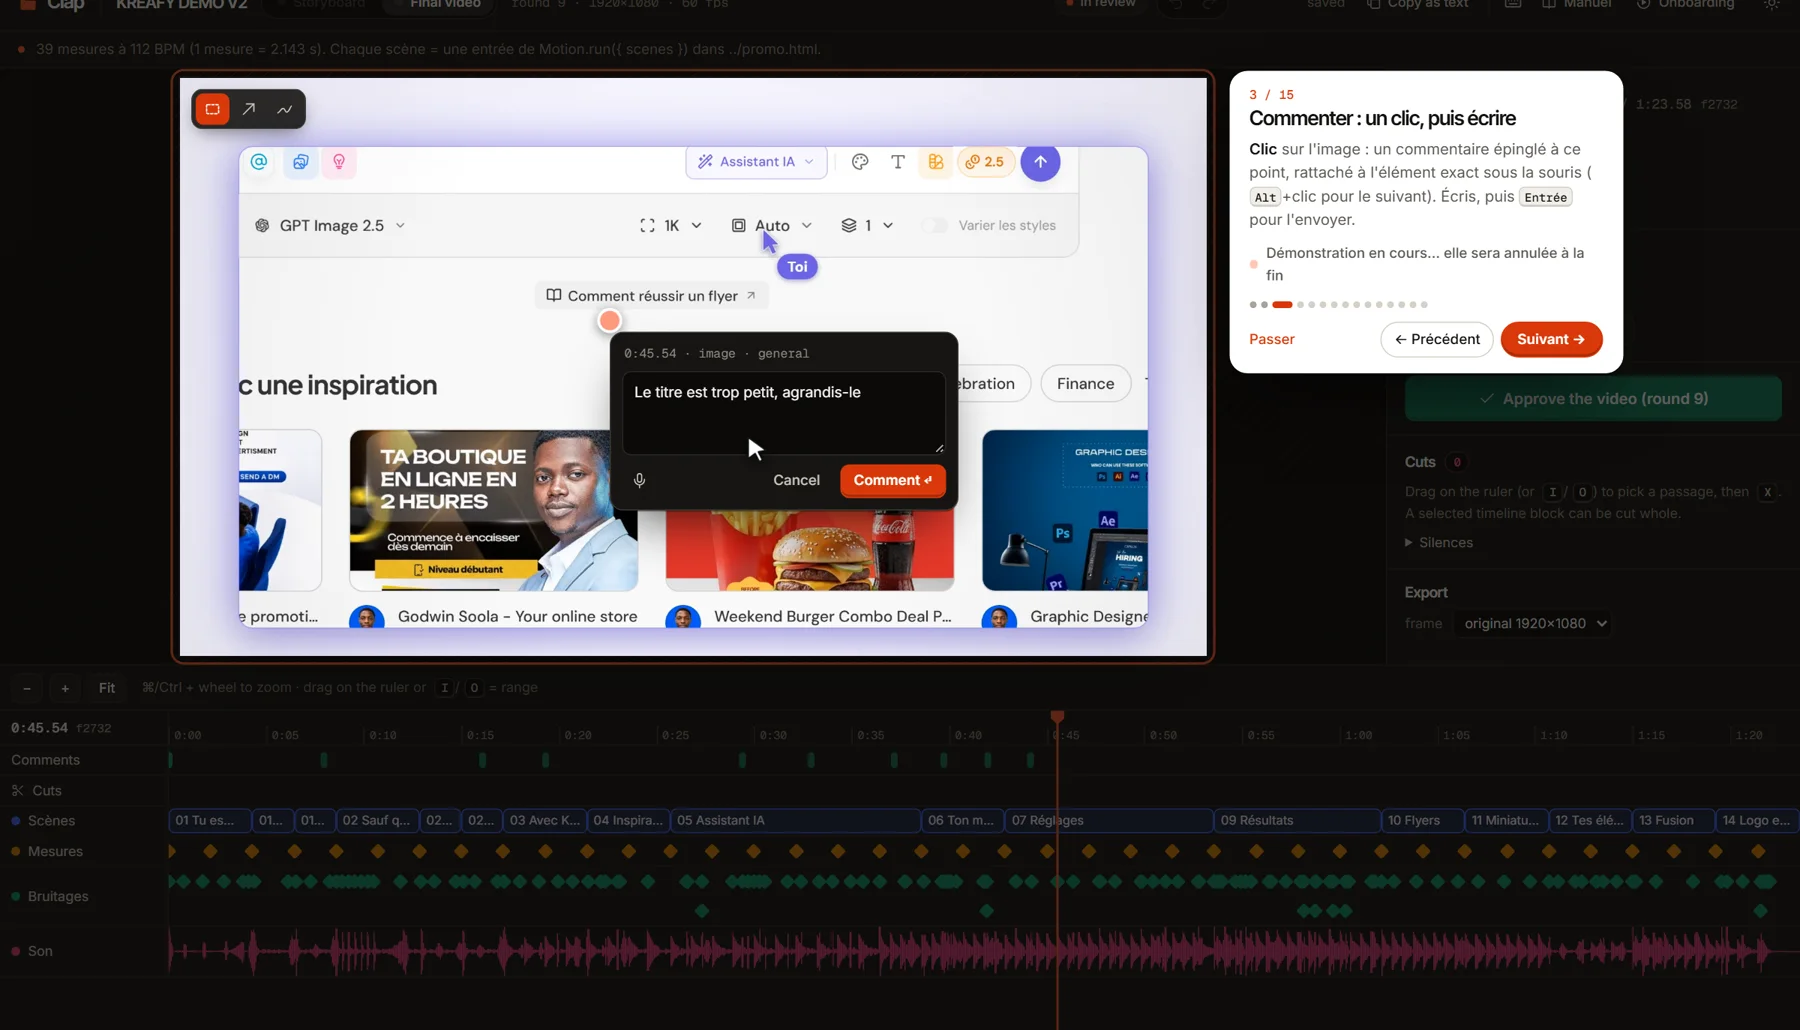Expand the Silences section

tap(1439, 543)
